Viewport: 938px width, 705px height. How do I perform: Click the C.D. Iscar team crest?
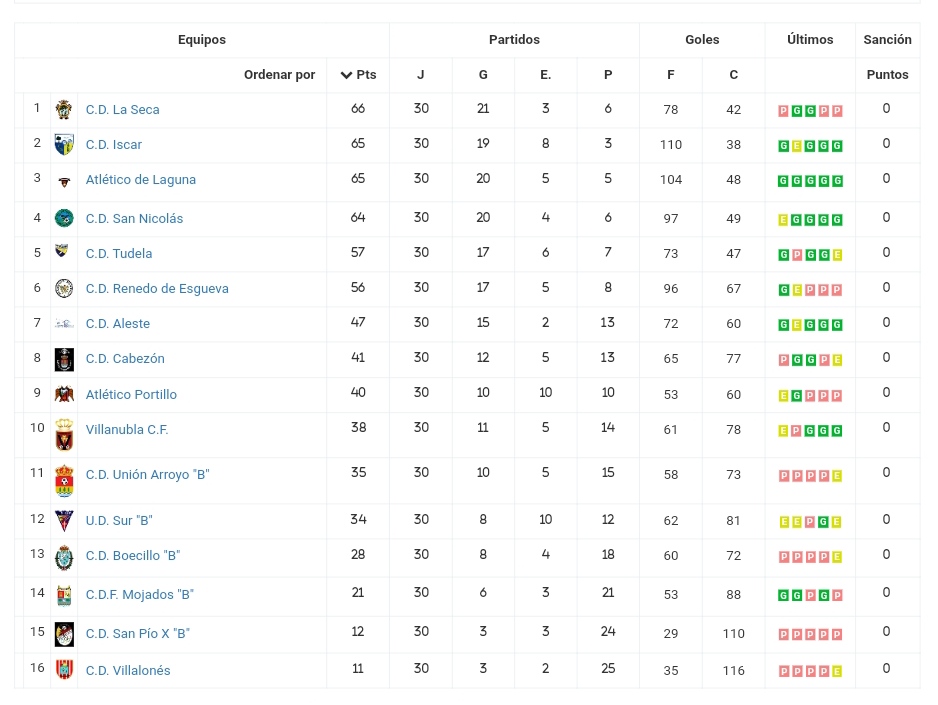pyautogui.click(x=64, y=145)
